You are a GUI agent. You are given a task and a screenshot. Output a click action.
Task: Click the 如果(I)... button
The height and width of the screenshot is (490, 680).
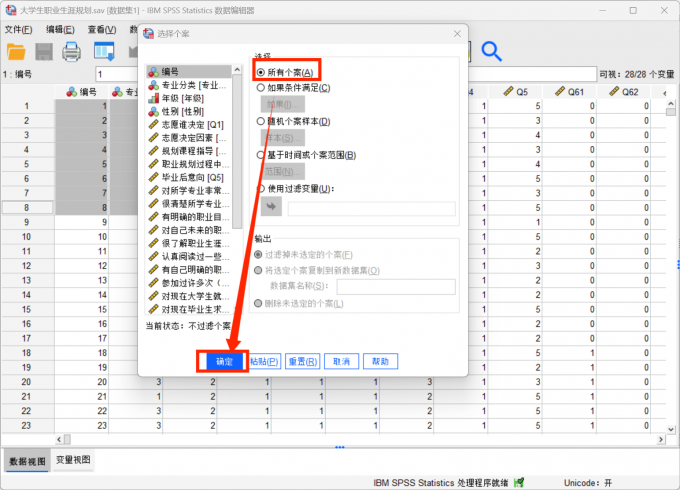click(x=282, y=104)
